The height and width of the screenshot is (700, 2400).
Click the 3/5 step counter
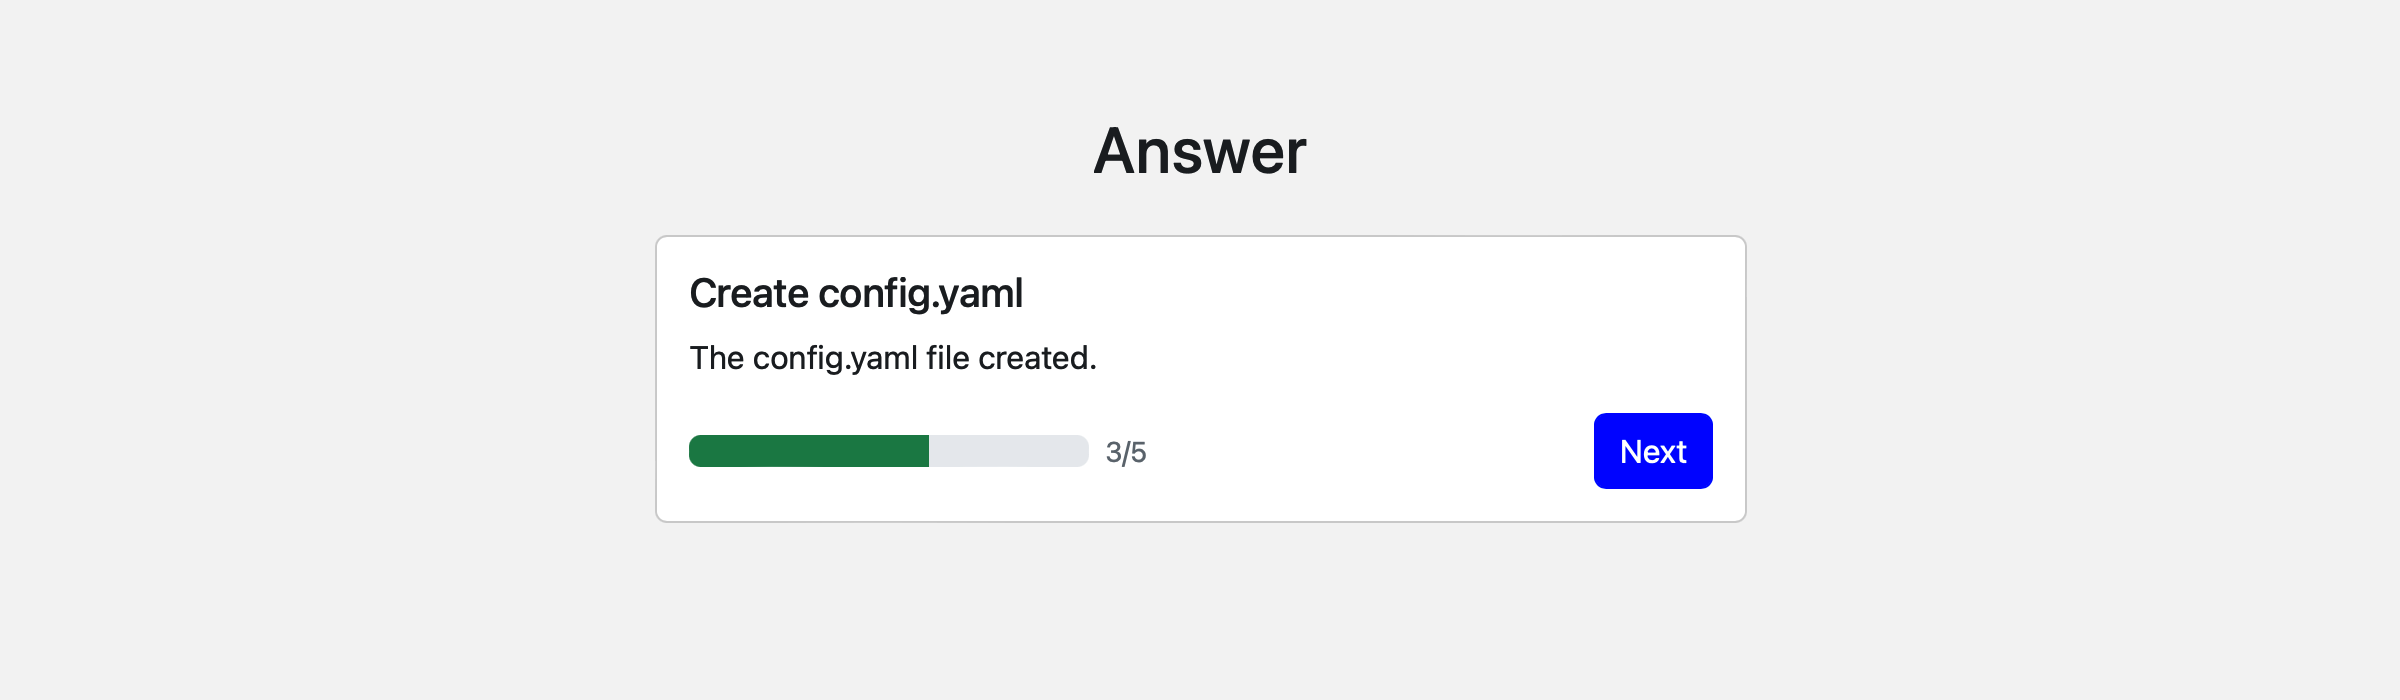coord(1125,451)
